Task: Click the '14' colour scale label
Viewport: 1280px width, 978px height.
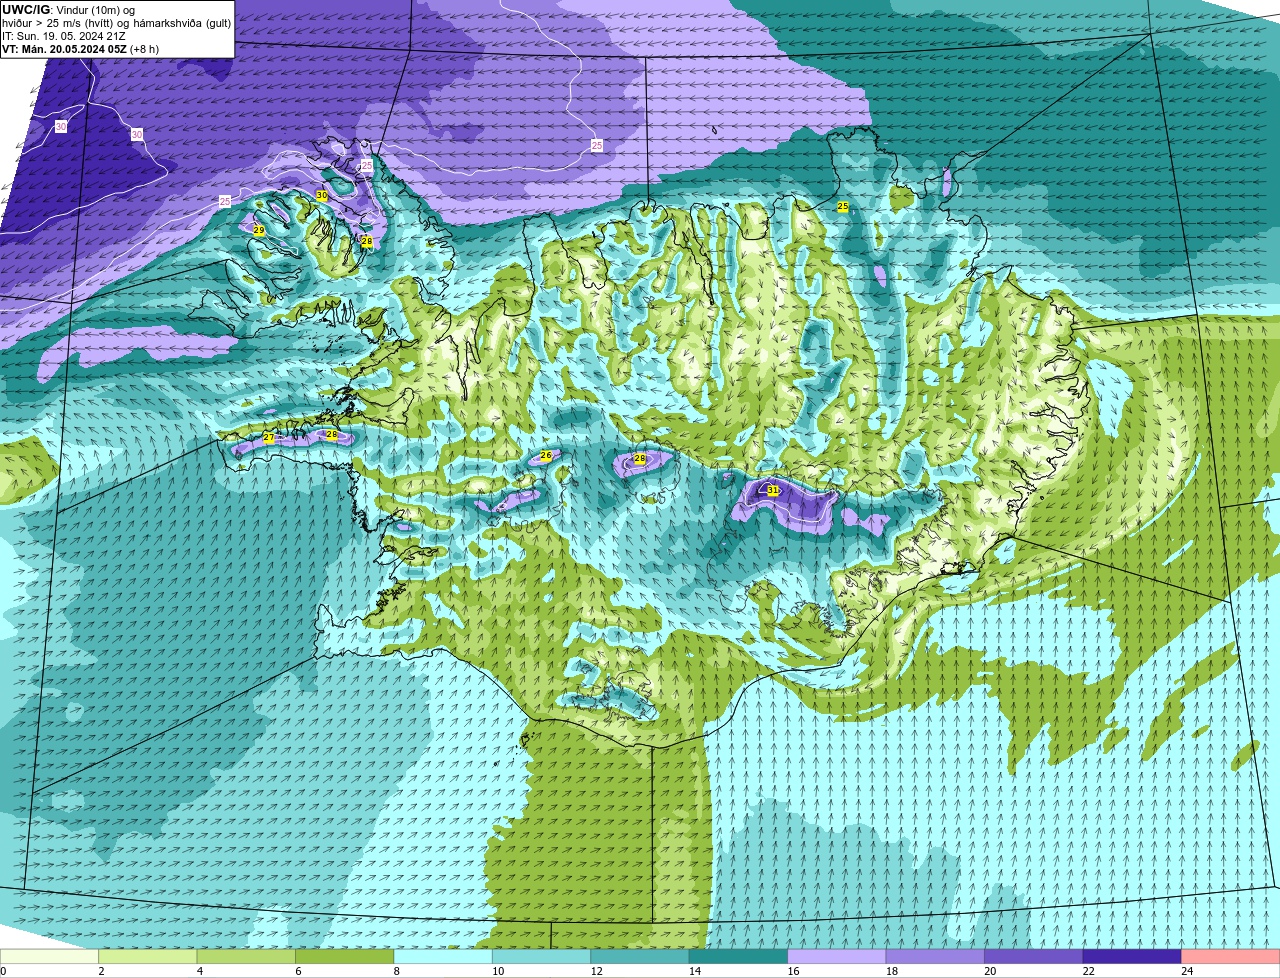Action: click(x=695, y=971)
